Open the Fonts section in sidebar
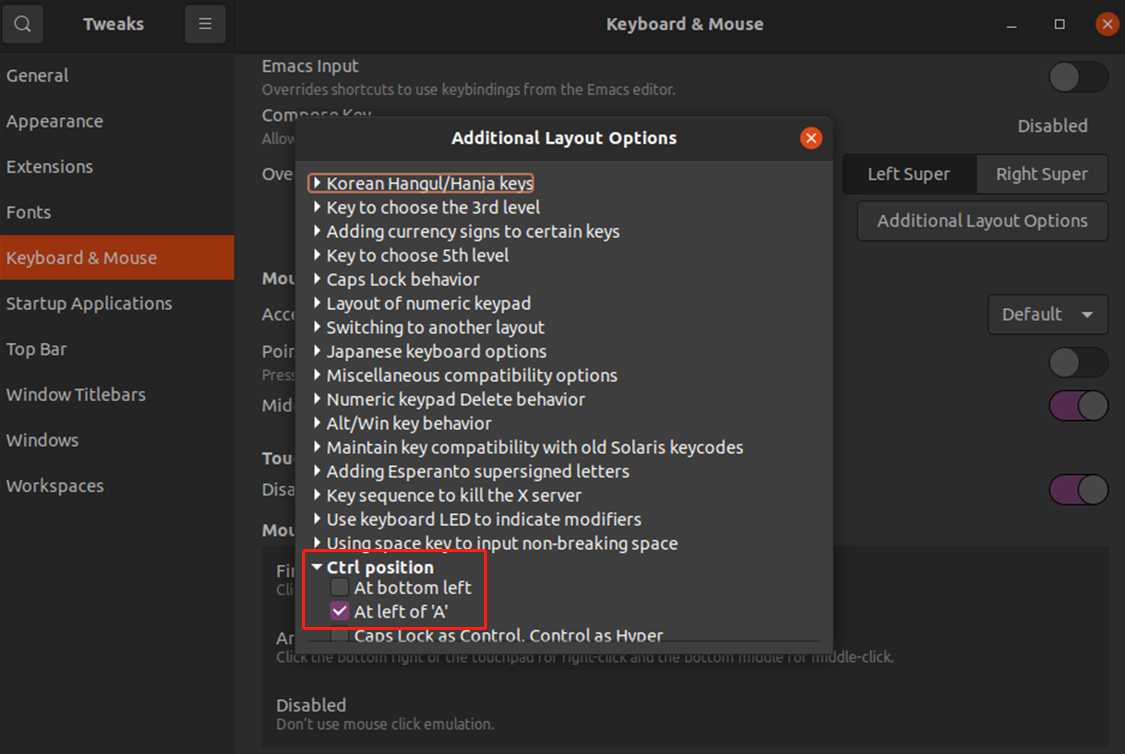Screen dimensions: 1125x754 [29, 212]
